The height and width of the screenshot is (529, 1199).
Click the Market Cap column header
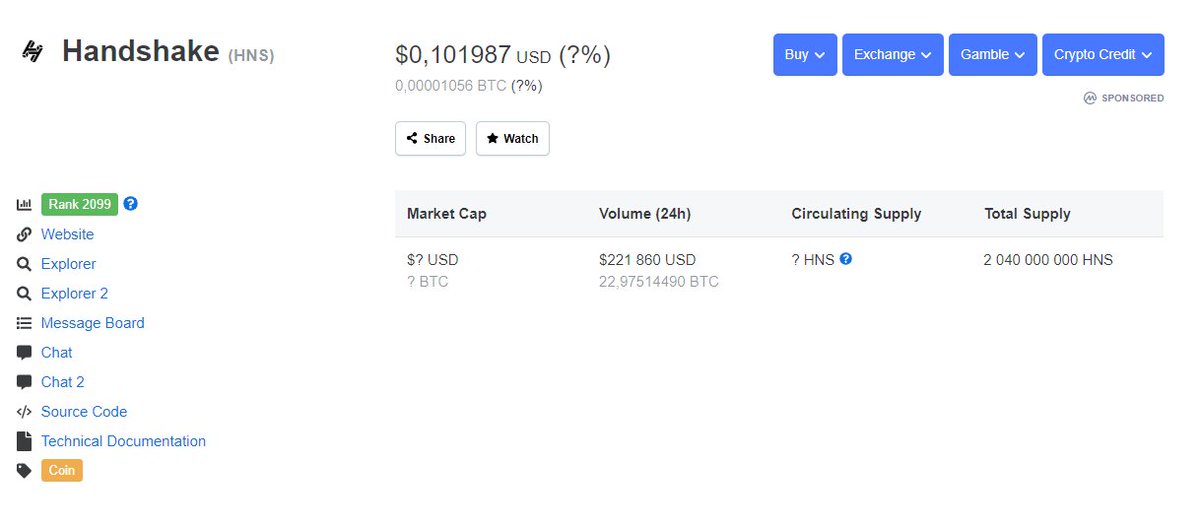[x=447, y=214]
